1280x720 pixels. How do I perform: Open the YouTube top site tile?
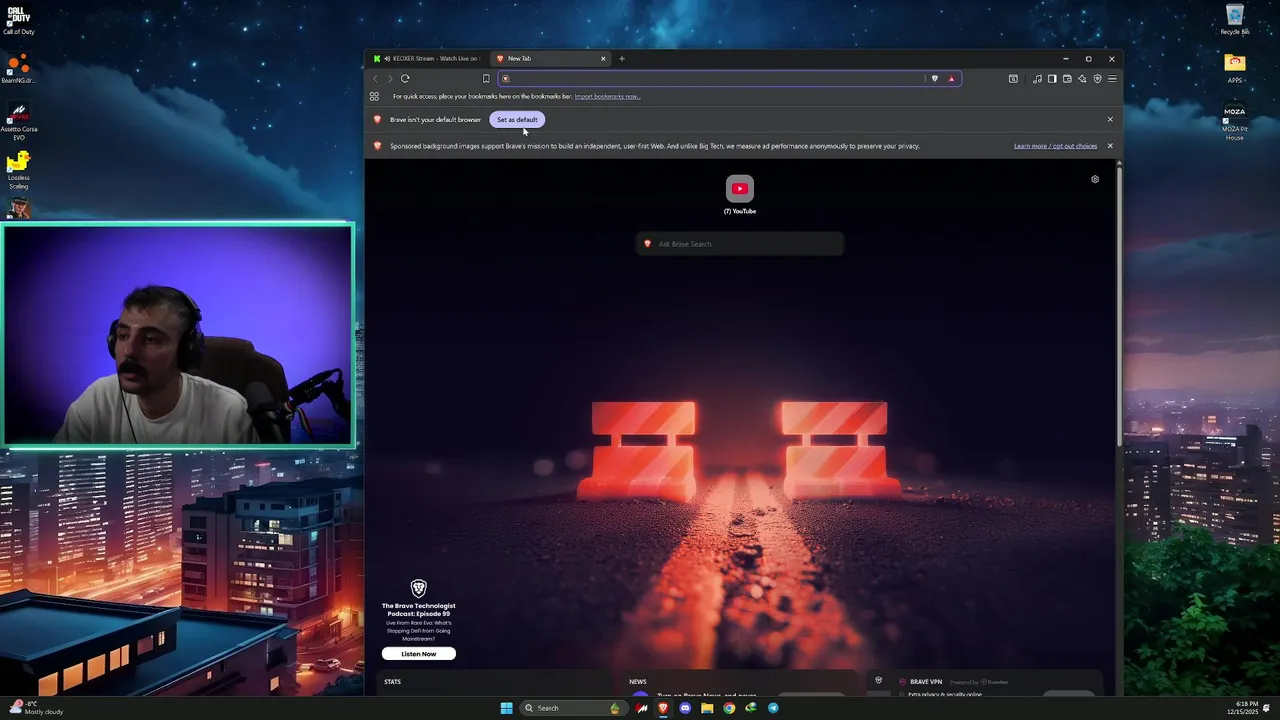740,194
